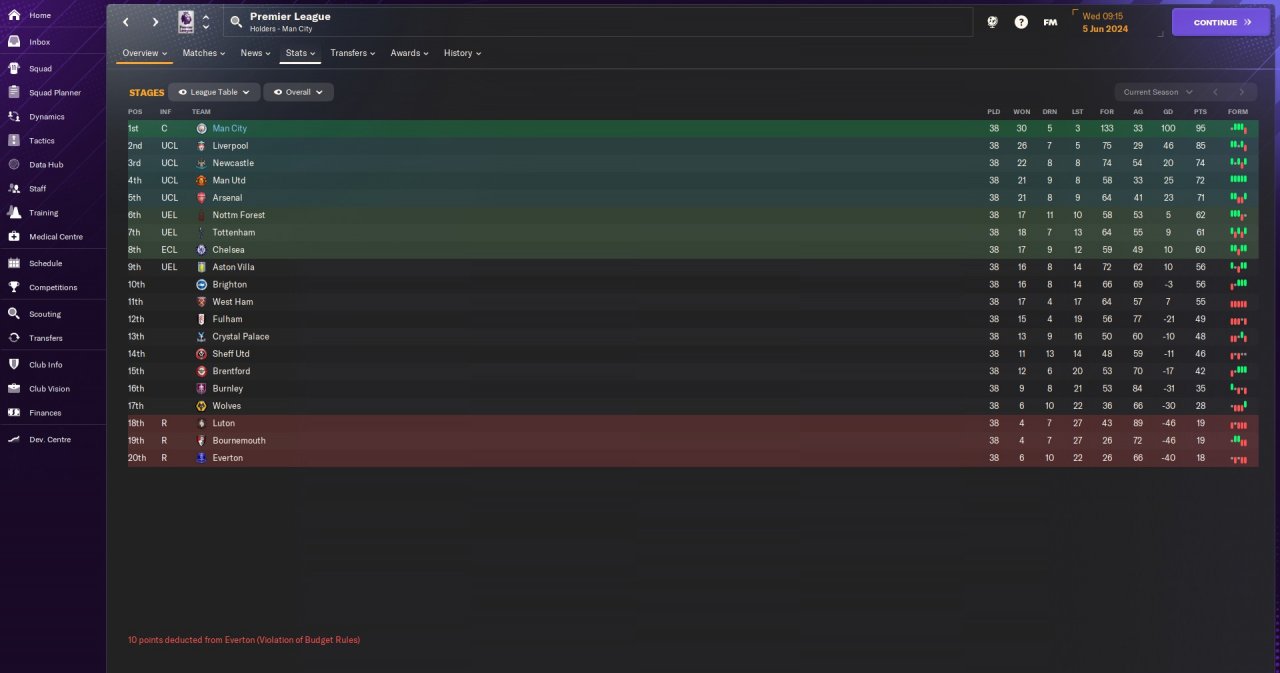Open the Tactics board icon

[x=14, y=141]
